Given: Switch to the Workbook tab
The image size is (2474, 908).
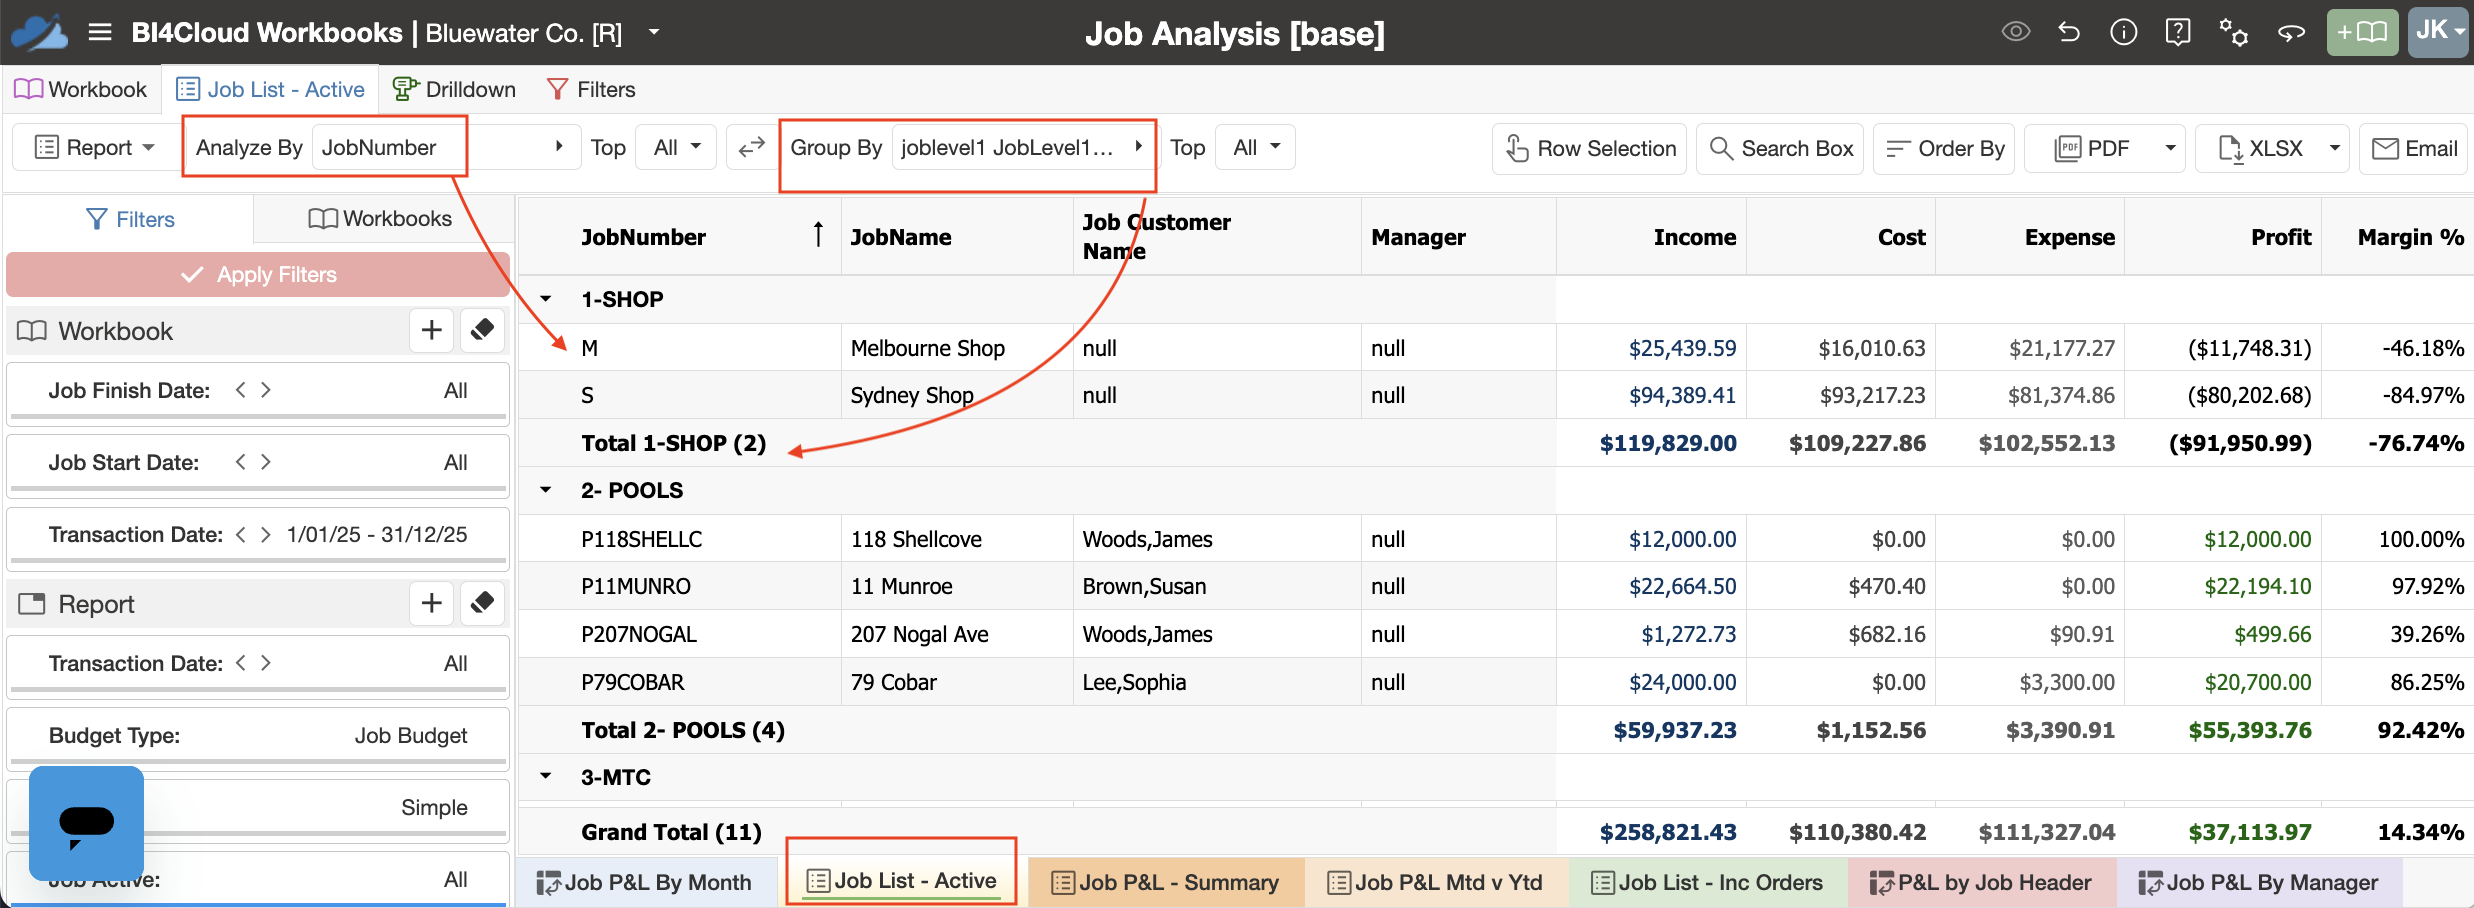Looking at the screenshot, I should pyautogui.click(x=81, y=89).
